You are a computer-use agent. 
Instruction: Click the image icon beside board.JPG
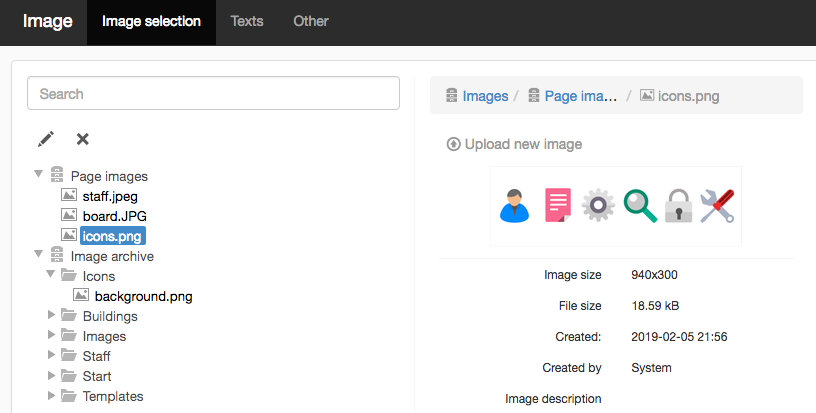pos(69,214)
